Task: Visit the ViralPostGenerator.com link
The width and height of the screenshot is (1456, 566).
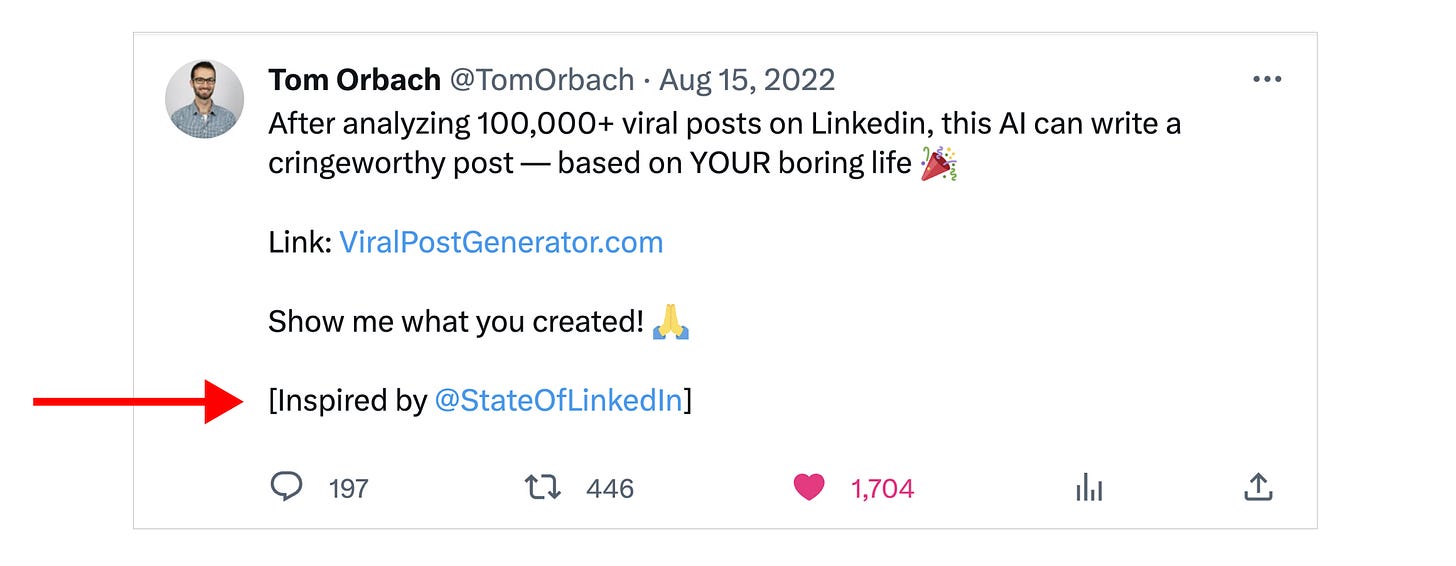Action: [x=501, y=242]
